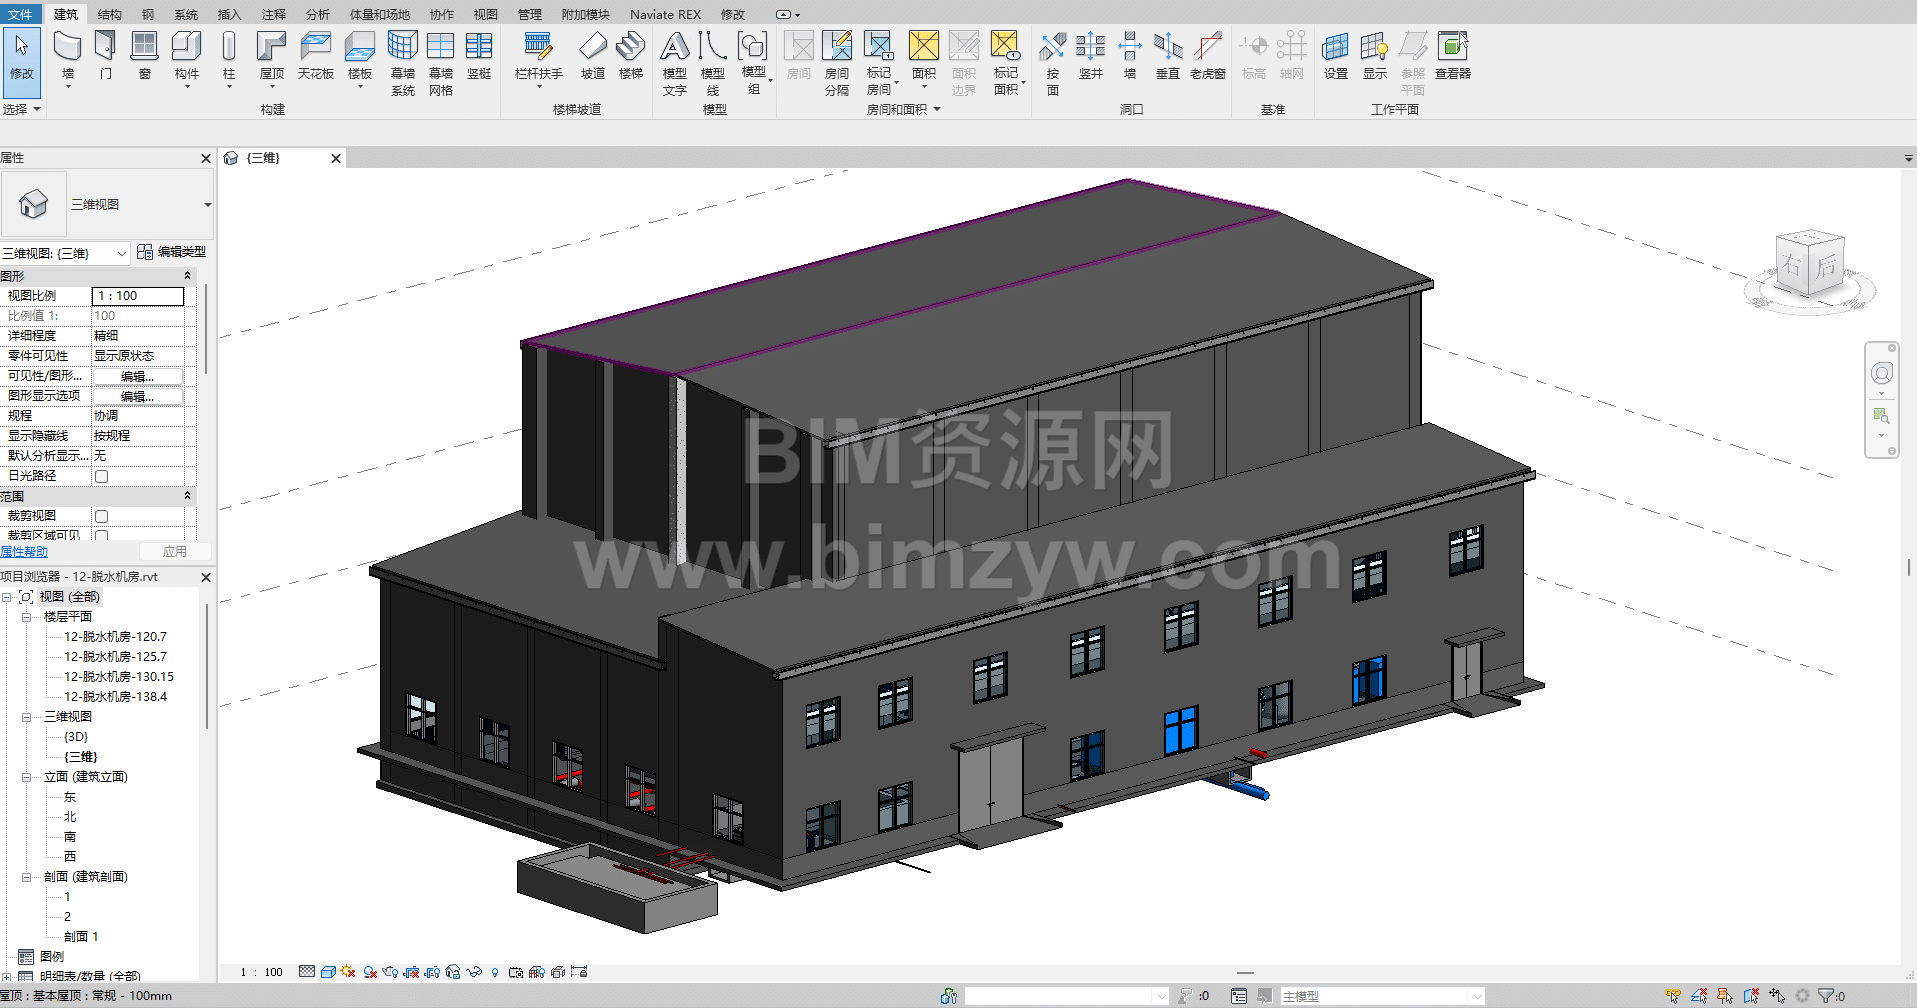Click the 视图比例 1 : 100 field

138,296
